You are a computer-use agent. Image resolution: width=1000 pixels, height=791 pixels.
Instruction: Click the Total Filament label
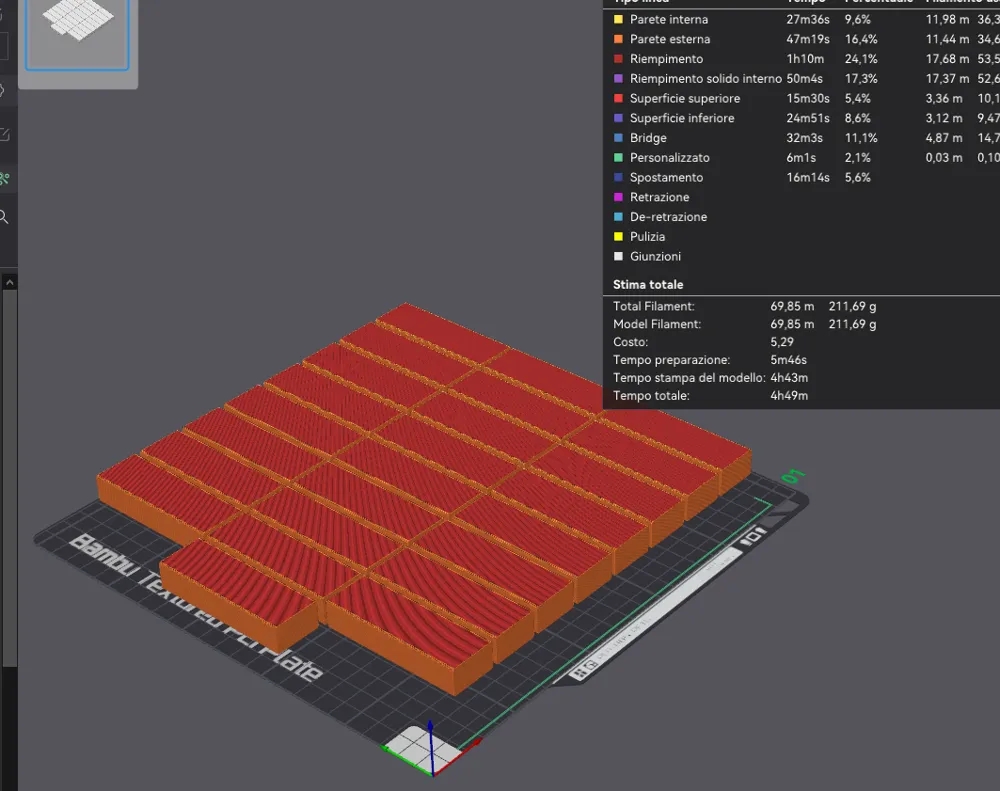pyautogui.click(x=654, y=306)
